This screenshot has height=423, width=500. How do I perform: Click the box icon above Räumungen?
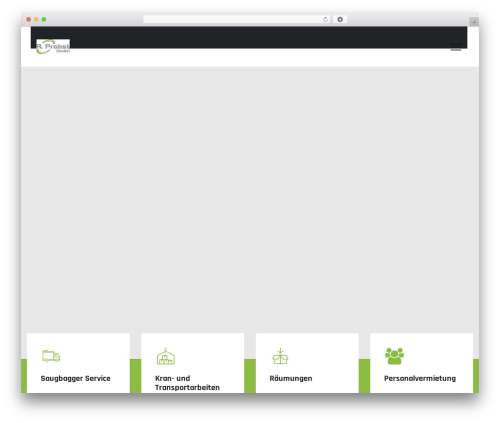[x=280, y=356]
